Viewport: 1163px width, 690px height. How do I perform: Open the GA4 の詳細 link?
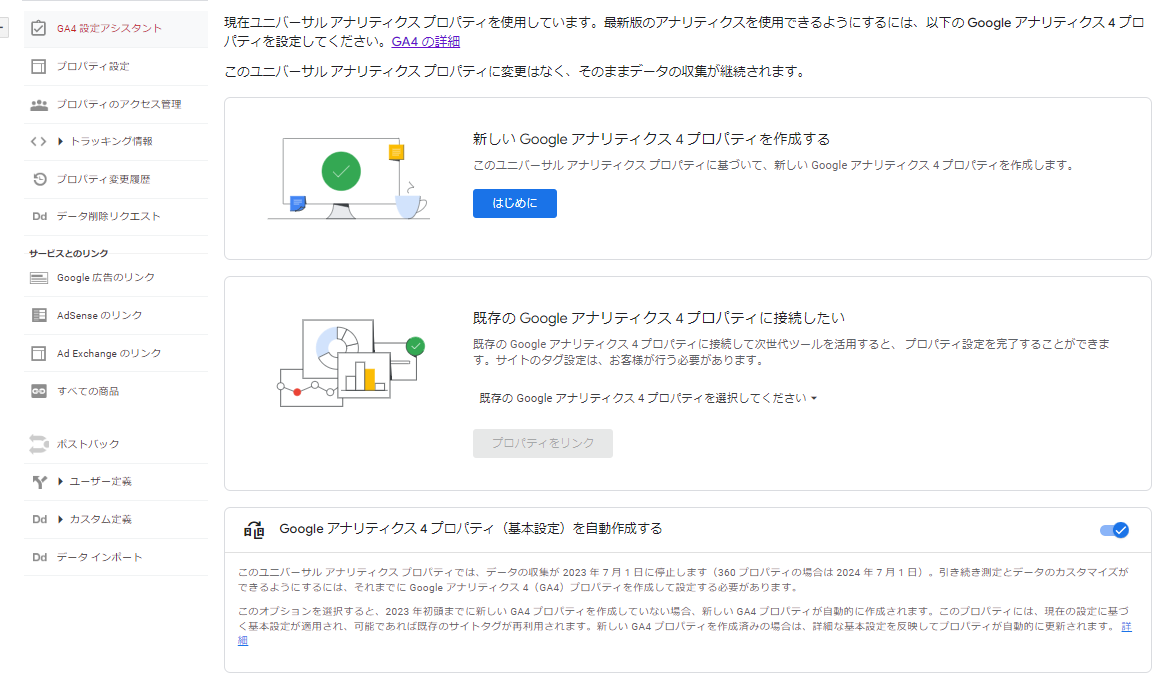(426, 42)
